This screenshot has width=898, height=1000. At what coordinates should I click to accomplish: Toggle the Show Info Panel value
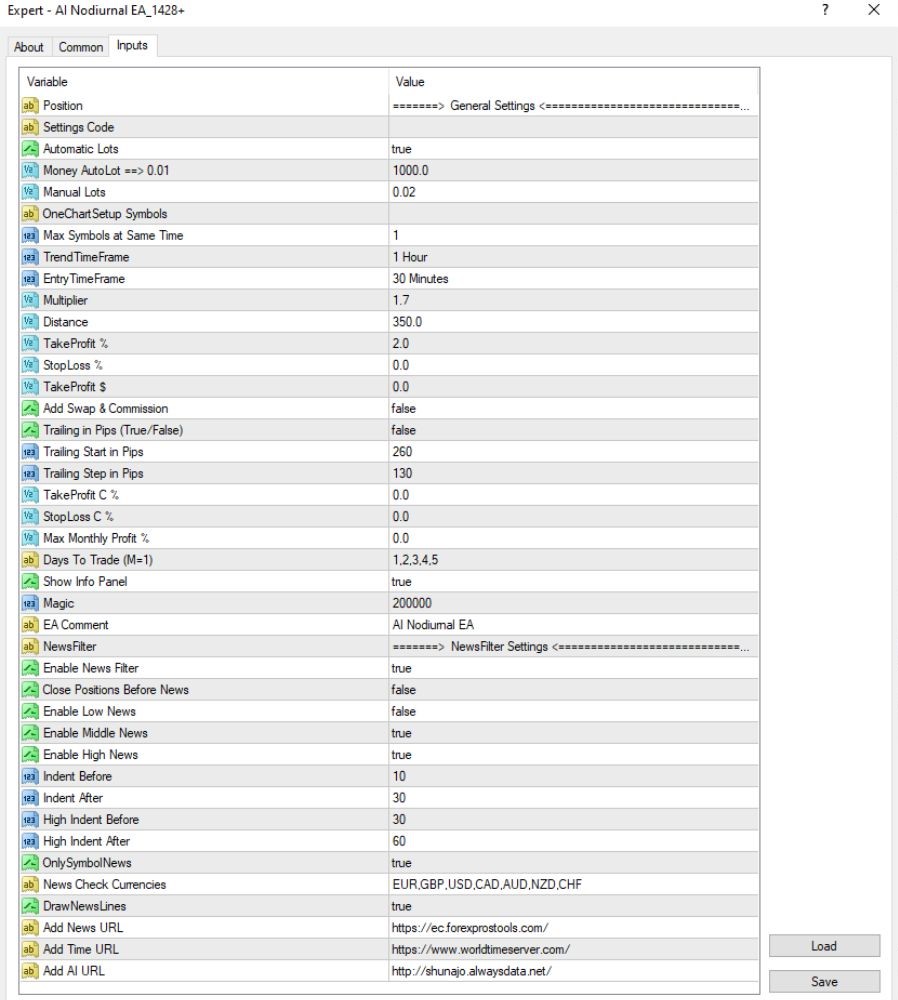573,582
